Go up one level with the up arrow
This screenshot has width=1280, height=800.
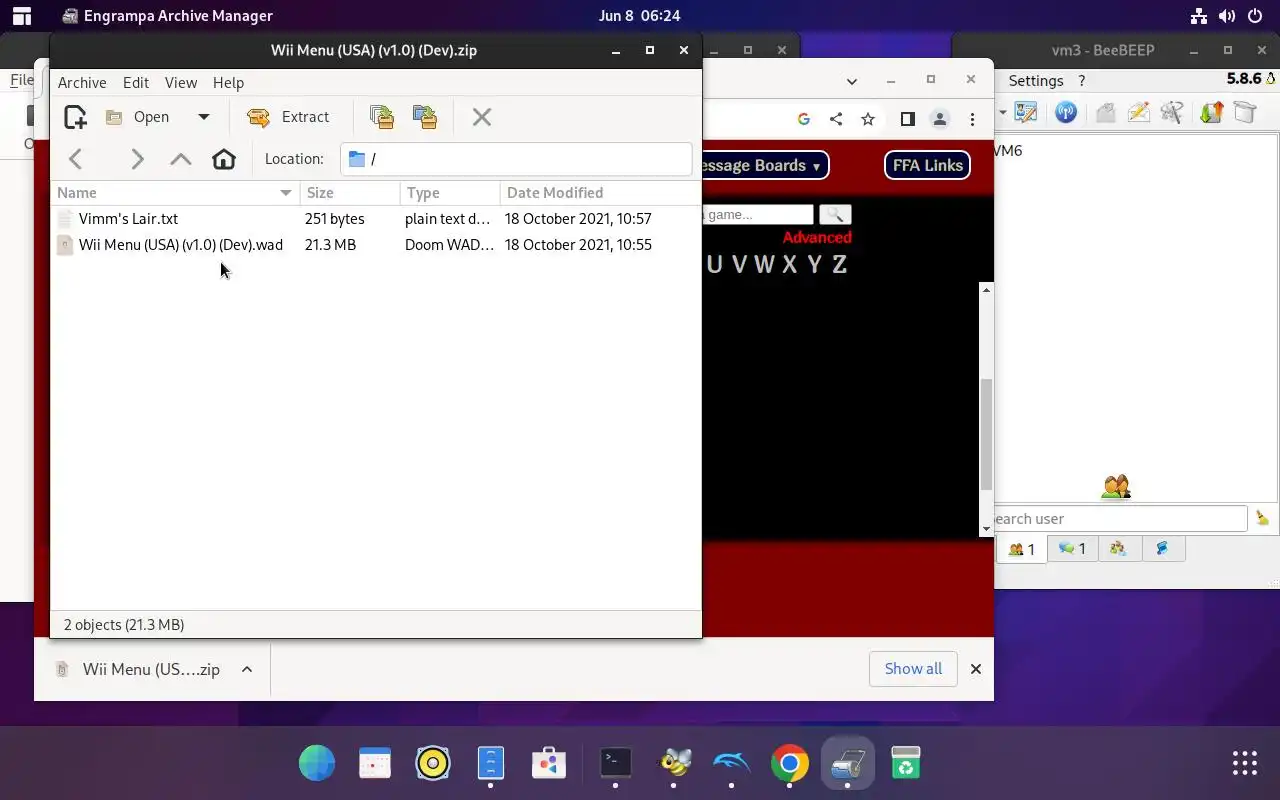(180, 159)
